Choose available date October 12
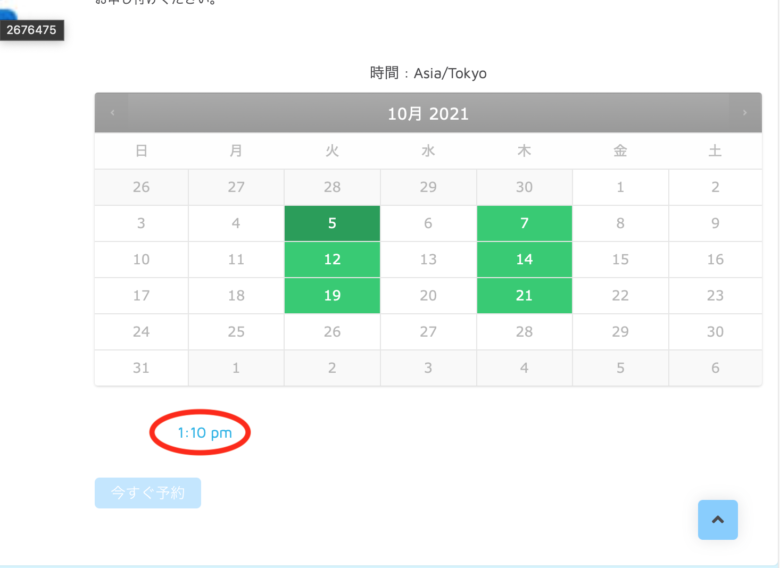Image resolution: width=780 pixels, height=568 pixels. (332, 260)
